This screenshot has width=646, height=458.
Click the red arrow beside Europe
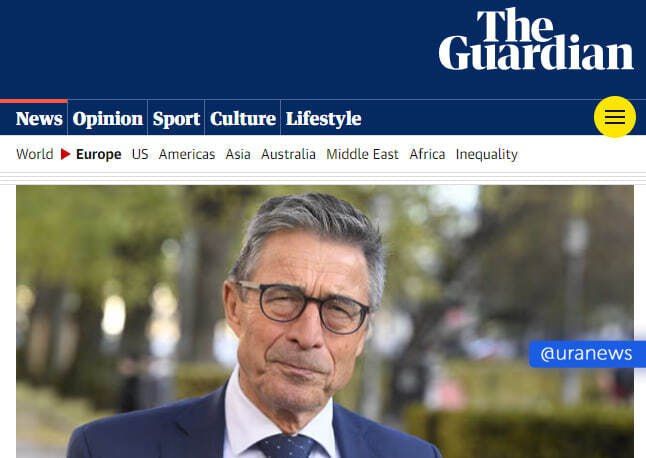tap(65, 154)
